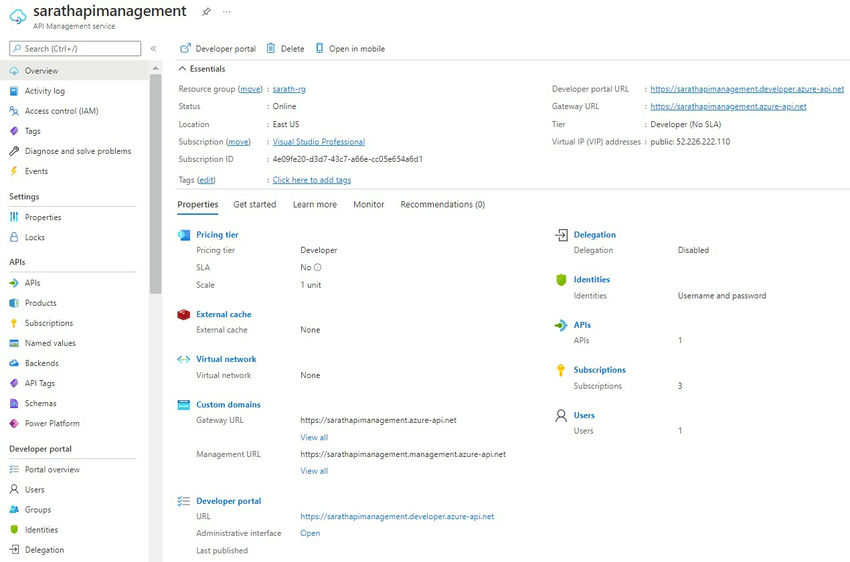The height and width of the screenshot is (562, 850).
Task: Collapse the left sidebar menu
Action: tap(153, 48)
